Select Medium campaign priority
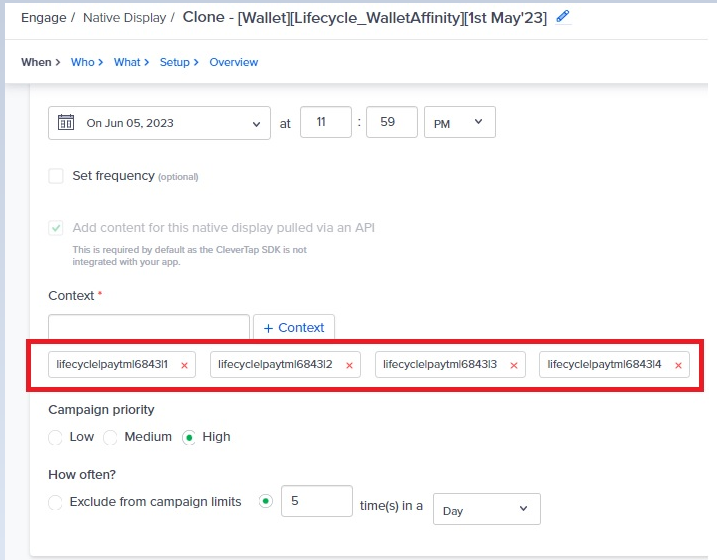Viewport: 717px width, 560px height. coord(110,437)
